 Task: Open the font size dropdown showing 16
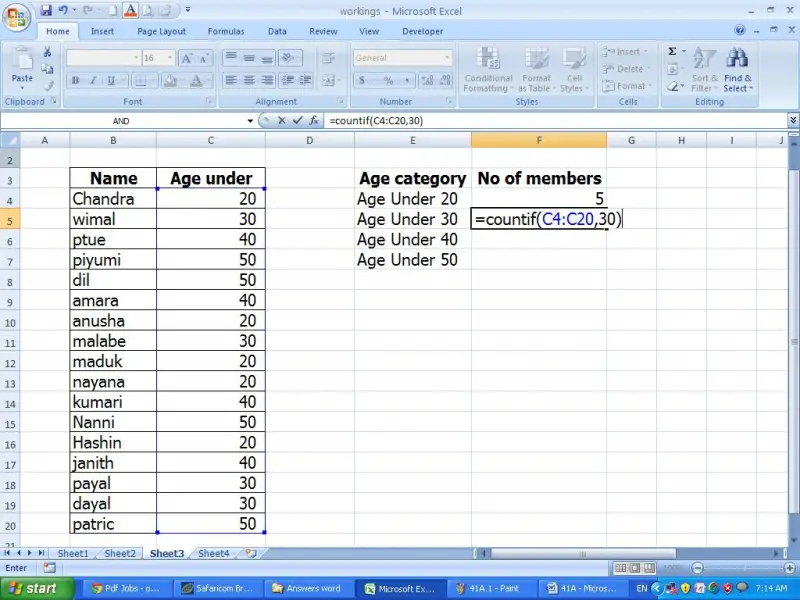[170, 58]
